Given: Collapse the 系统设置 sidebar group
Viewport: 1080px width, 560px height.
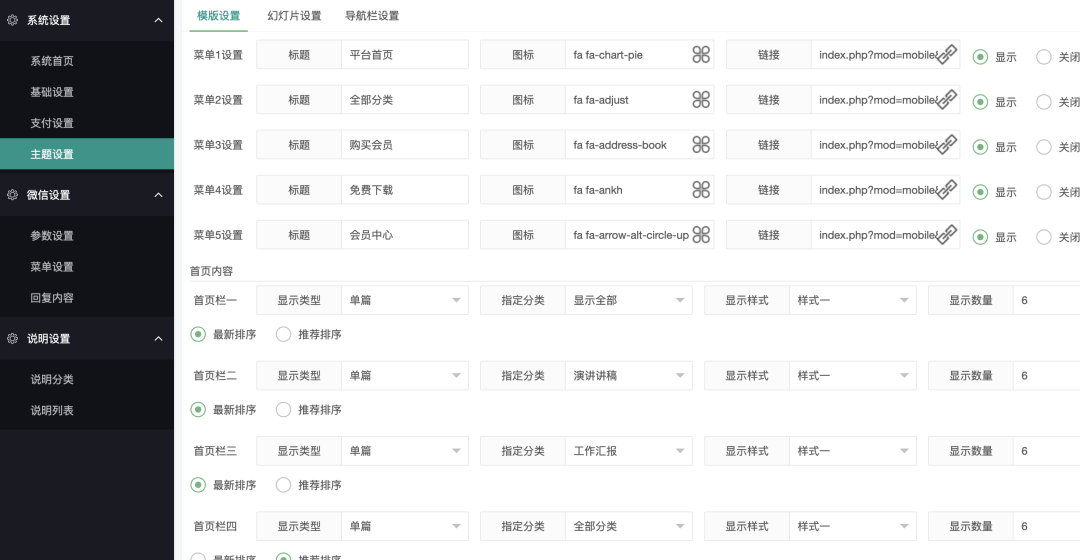Looking at the screenshot, I should tap(158, 20).
